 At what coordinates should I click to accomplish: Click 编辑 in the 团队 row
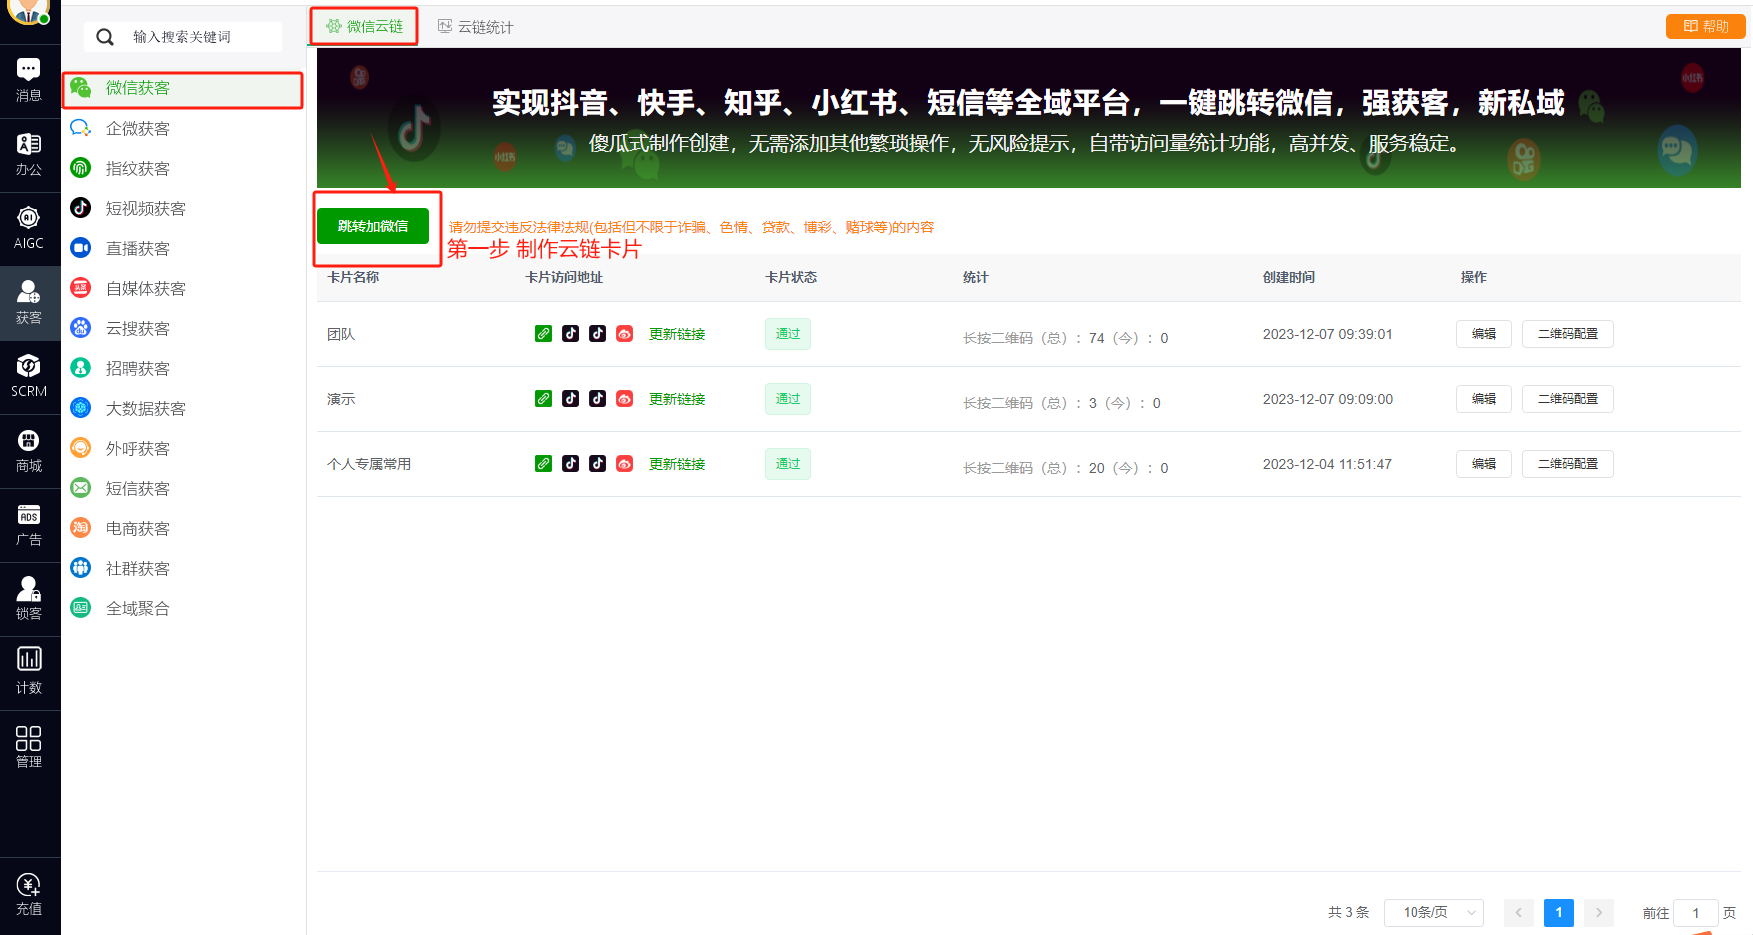pyautogui.click(x=1484, y=334)
